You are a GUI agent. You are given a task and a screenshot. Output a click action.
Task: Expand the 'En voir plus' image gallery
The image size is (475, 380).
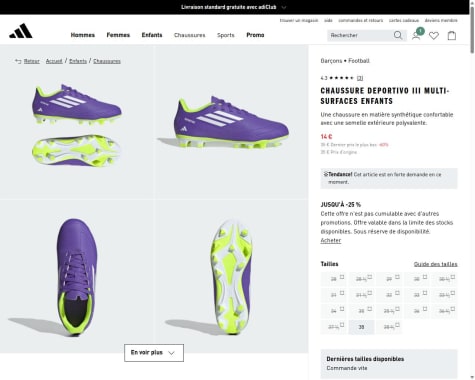coord(154,353)
